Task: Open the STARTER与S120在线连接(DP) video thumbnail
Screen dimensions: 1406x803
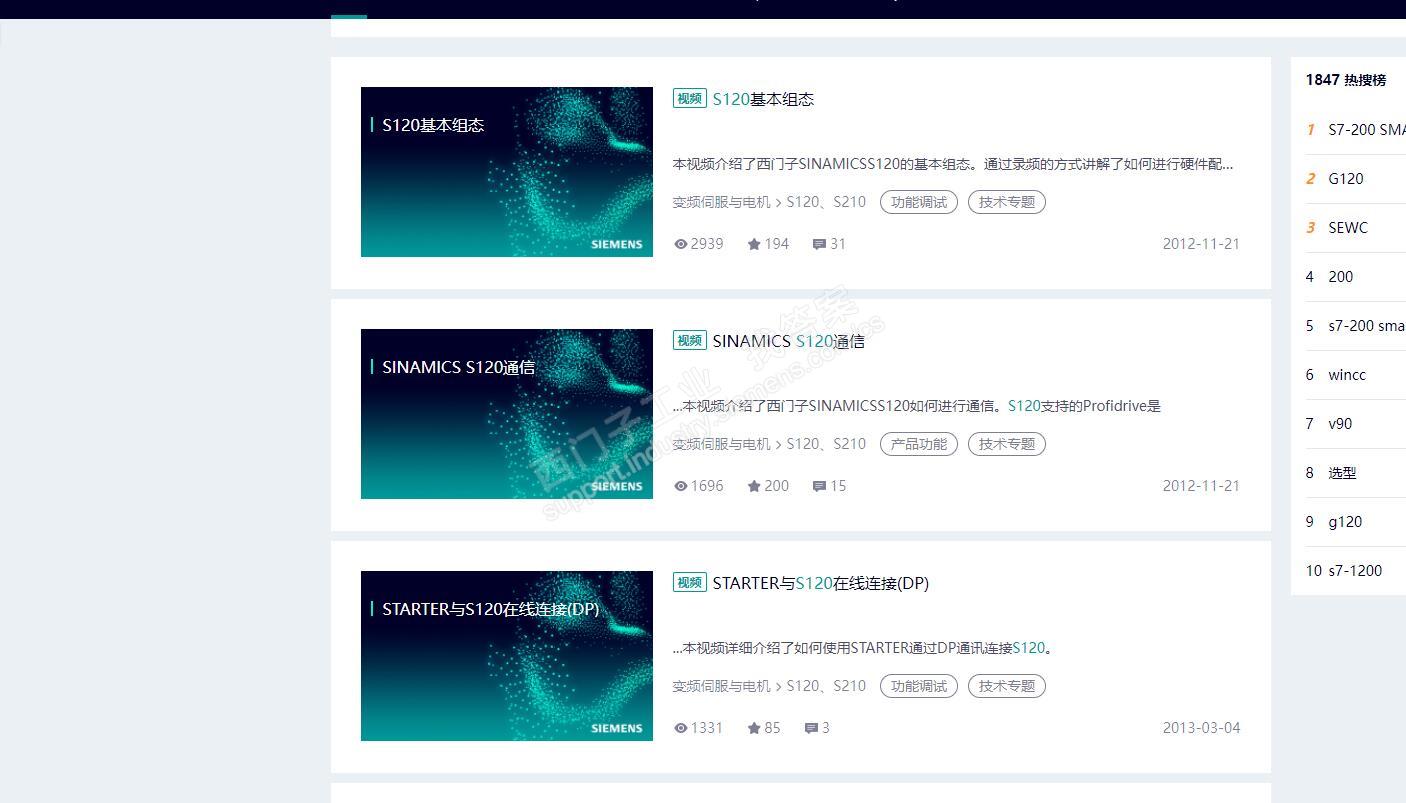Action: (507, 656)
